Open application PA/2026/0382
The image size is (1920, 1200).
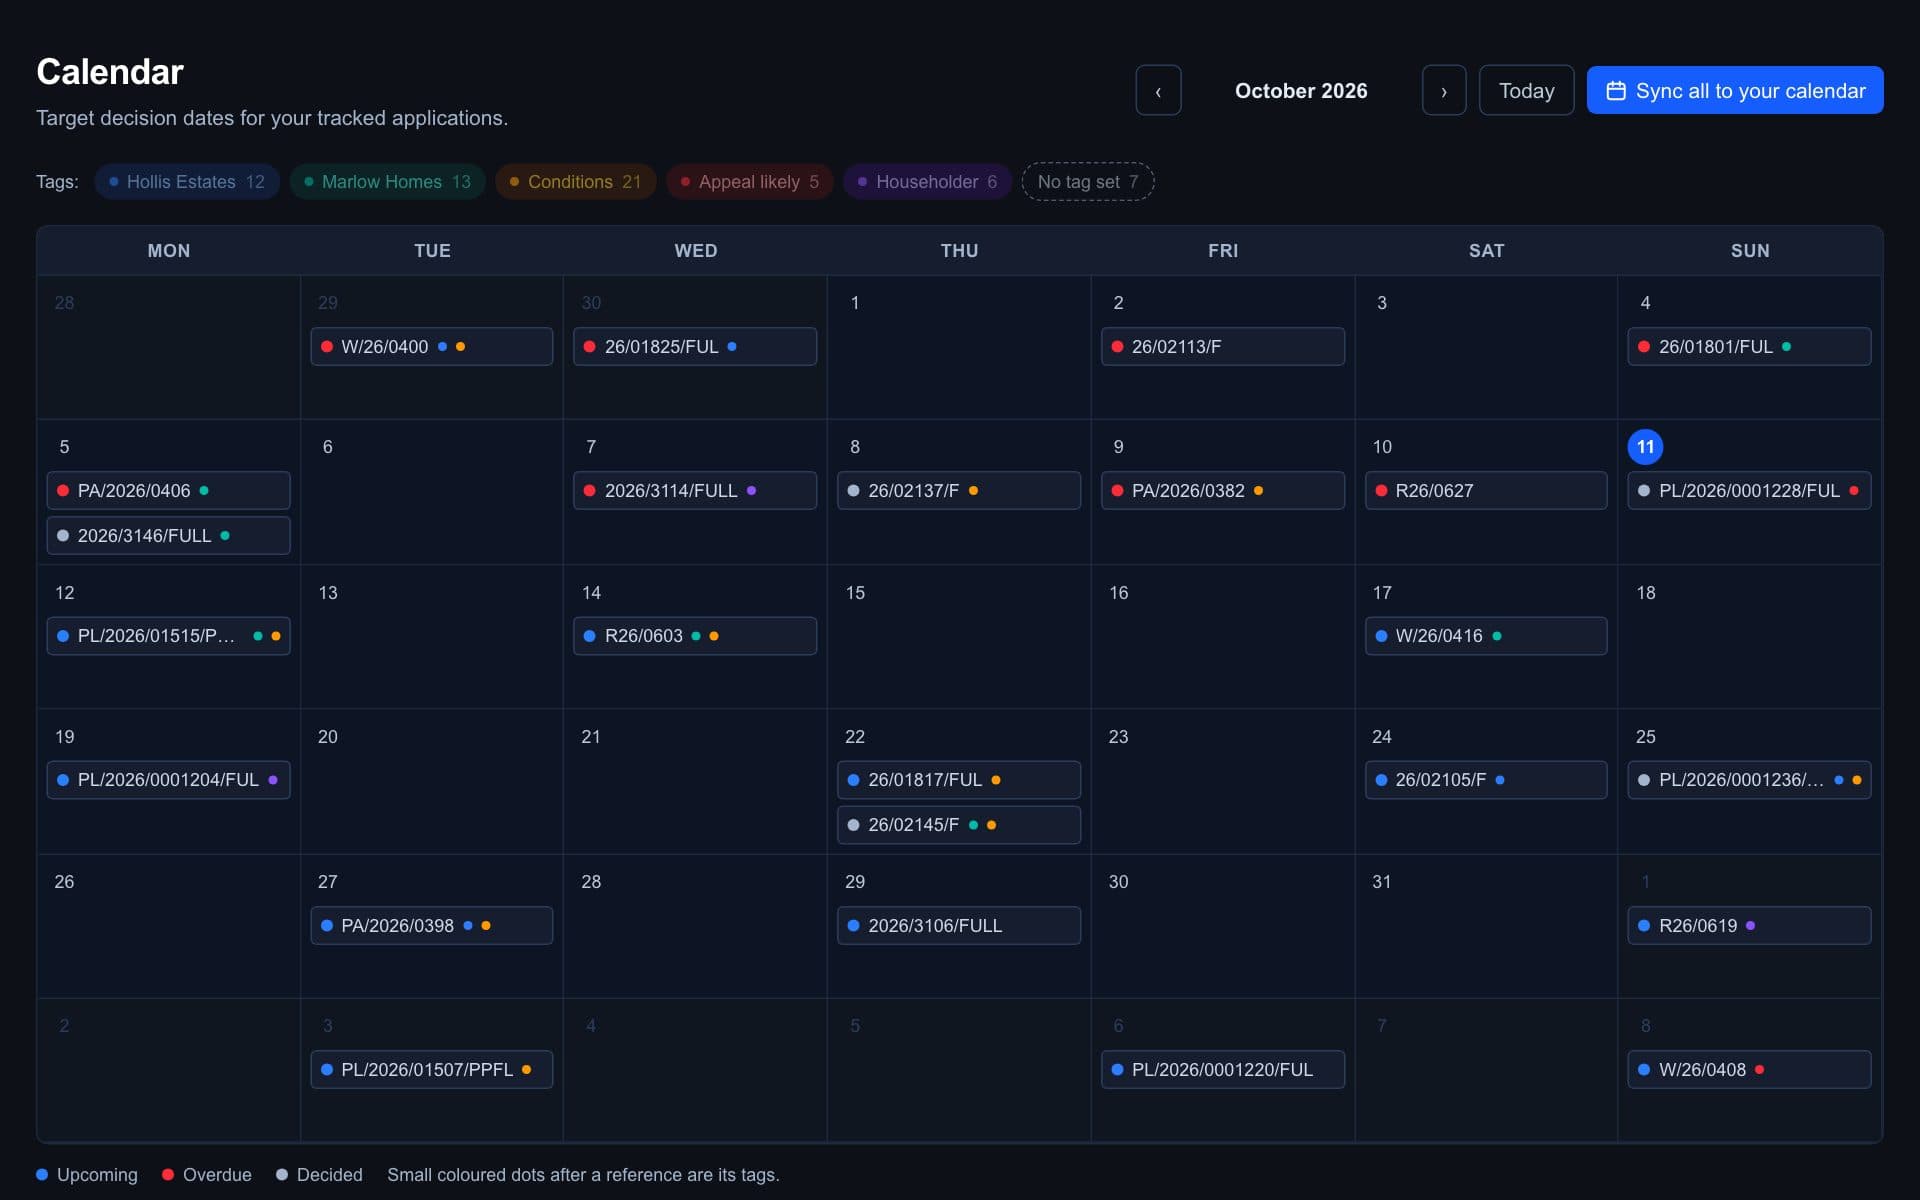pyautogui.click(x=1223, y=490)
